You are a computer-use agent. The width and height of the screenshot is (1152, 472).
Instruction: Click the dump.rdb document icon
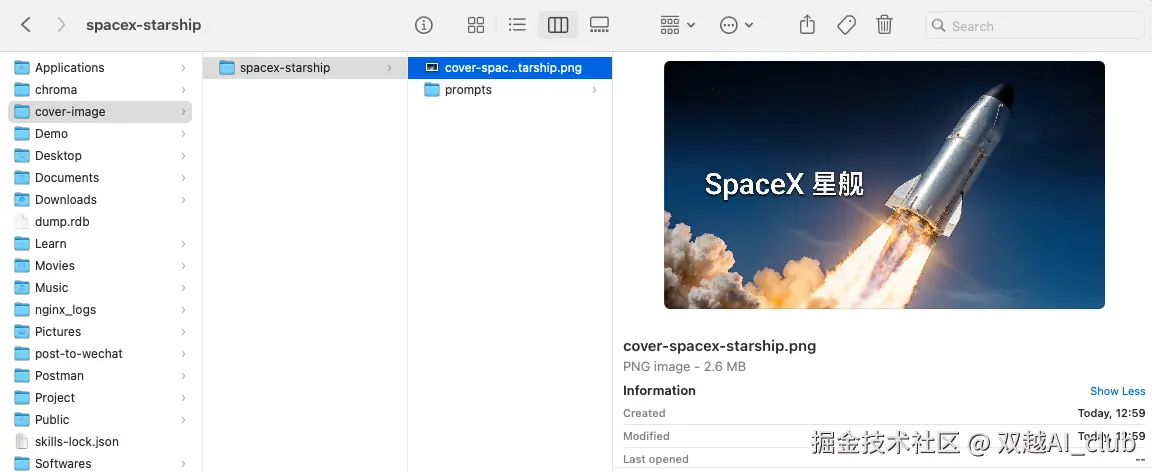tap(22, 222)
